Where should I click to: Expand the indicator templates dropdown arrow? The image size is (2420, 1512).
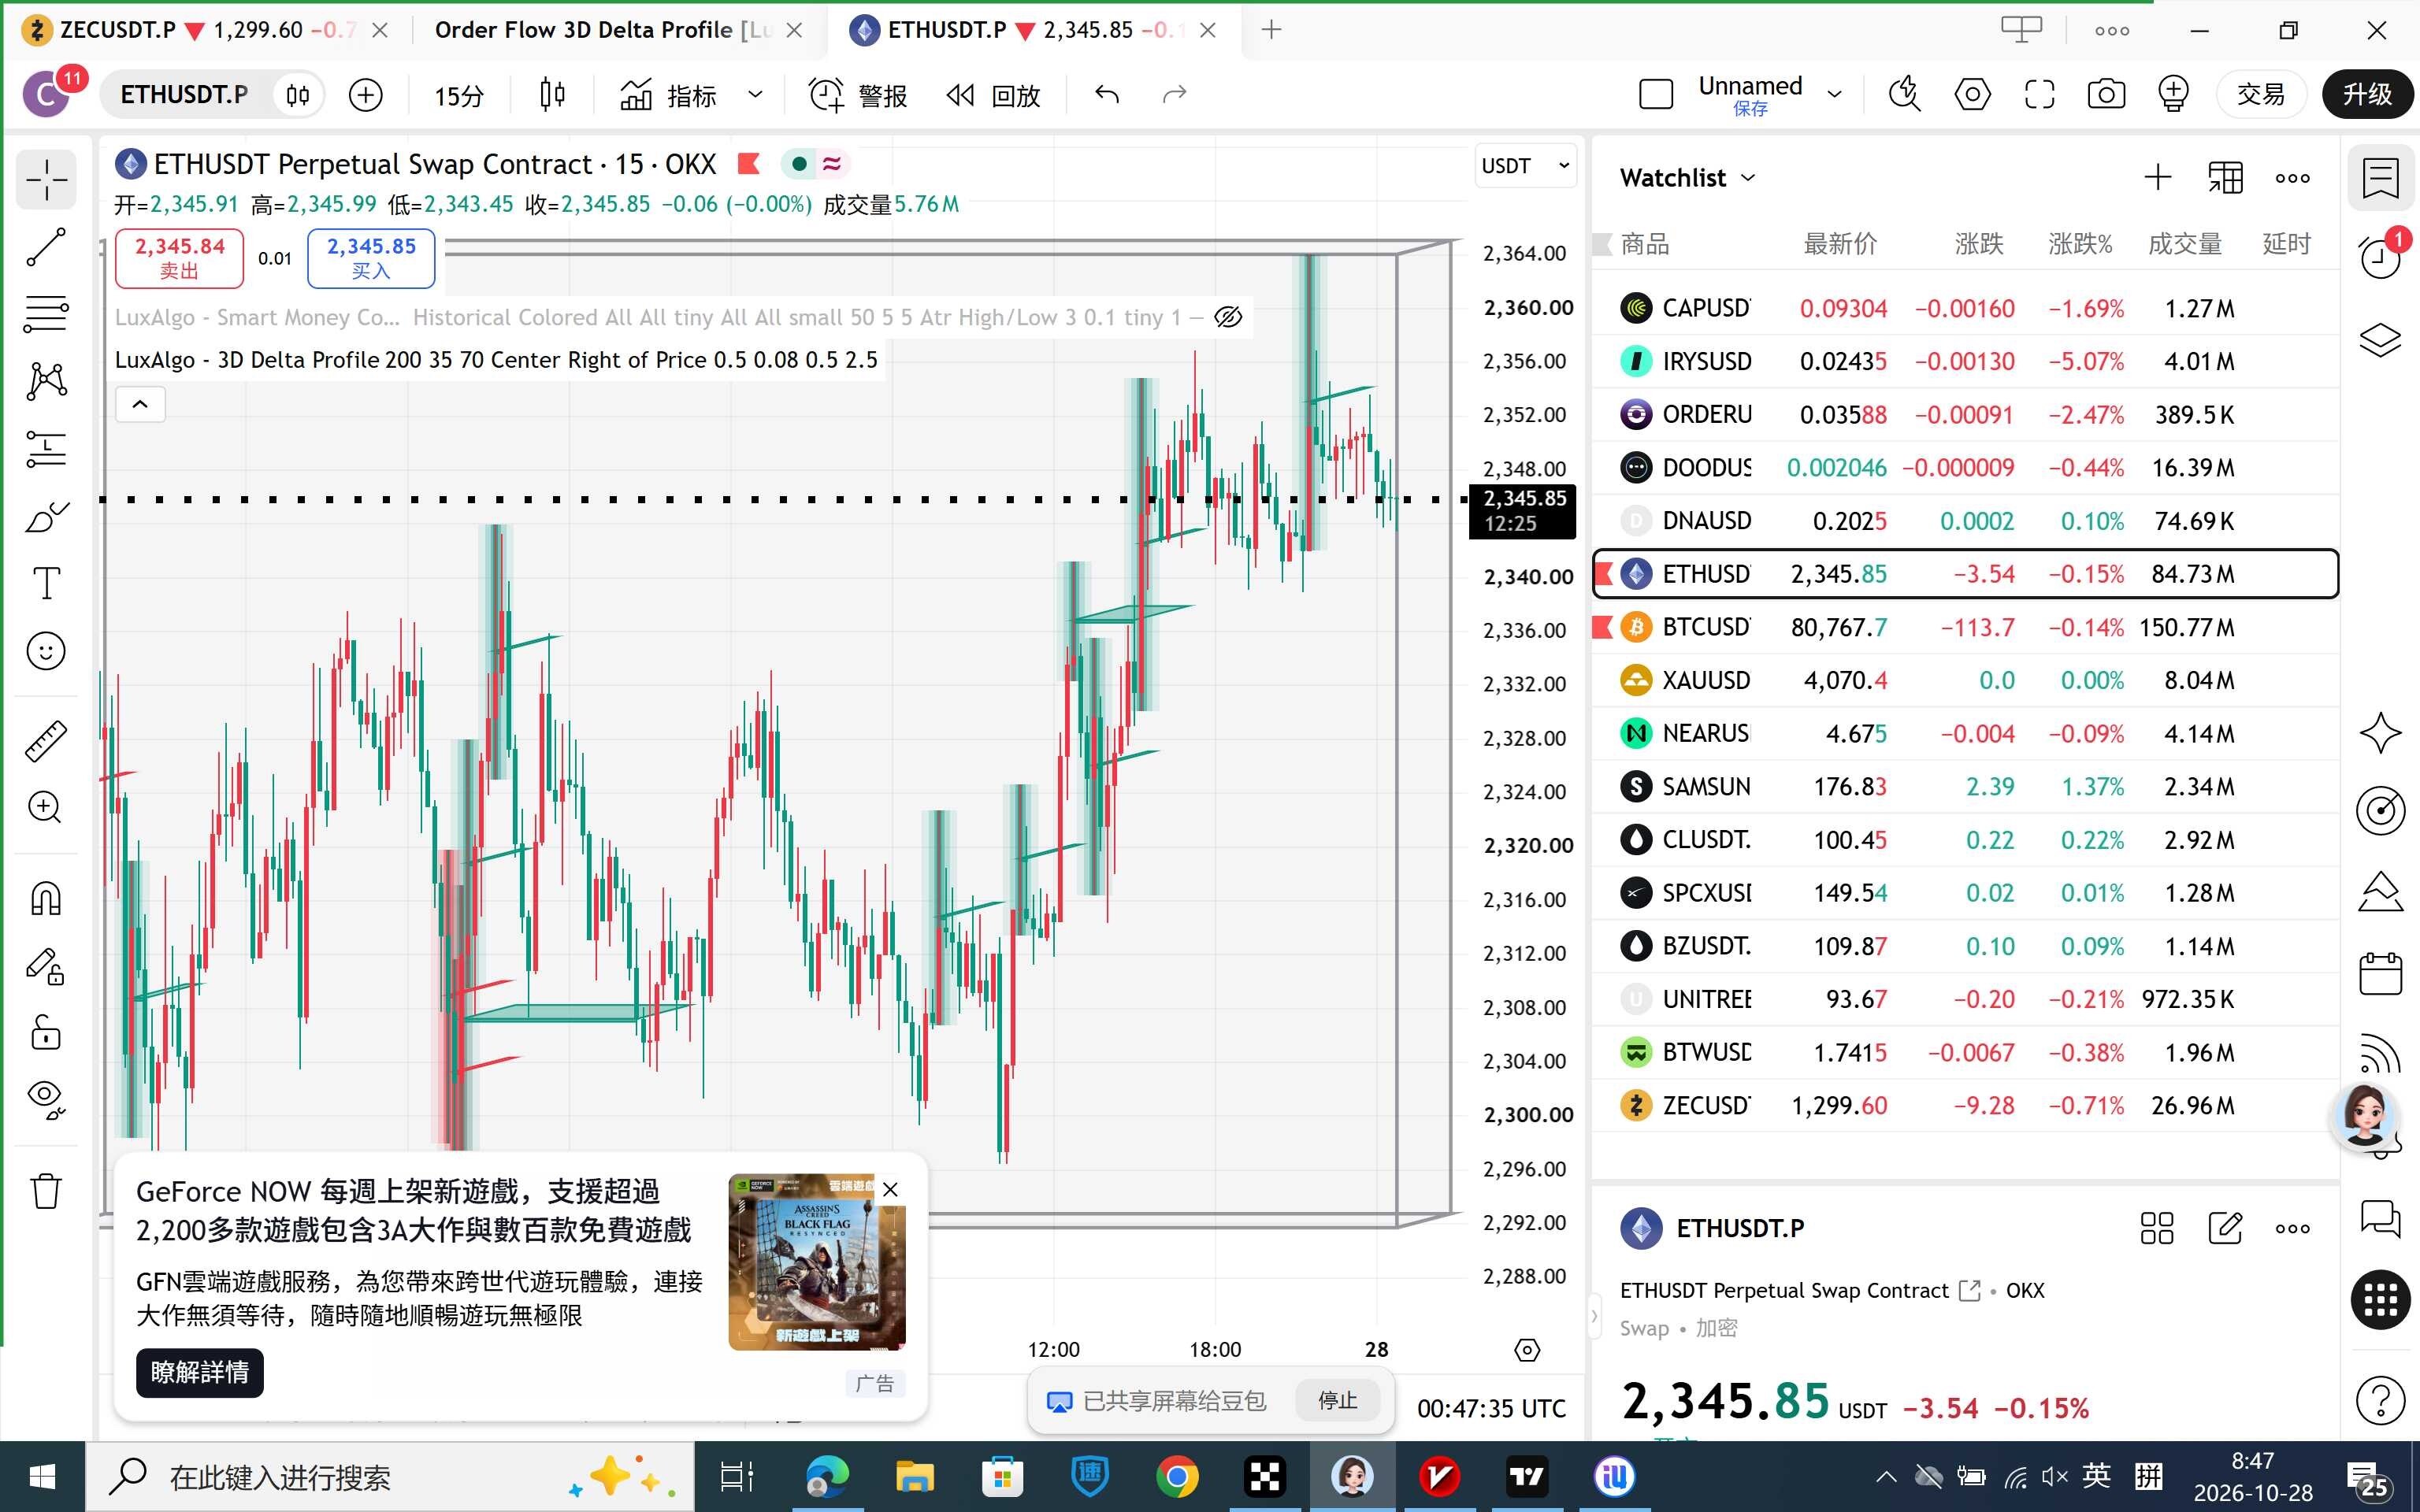point(756,95)
